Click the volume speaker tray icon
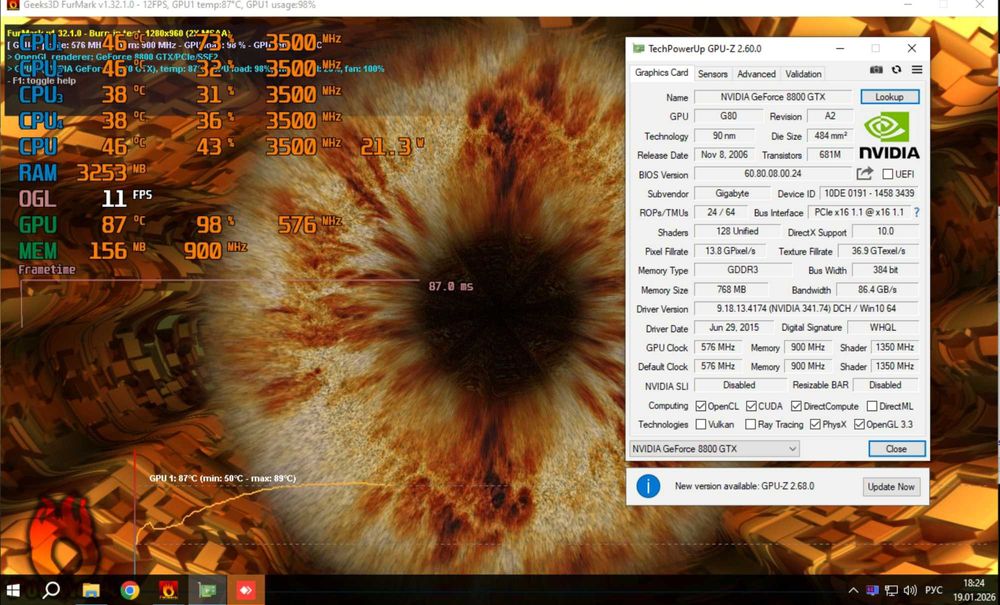This screenshot has height=605, width=1000. (910, 590)
